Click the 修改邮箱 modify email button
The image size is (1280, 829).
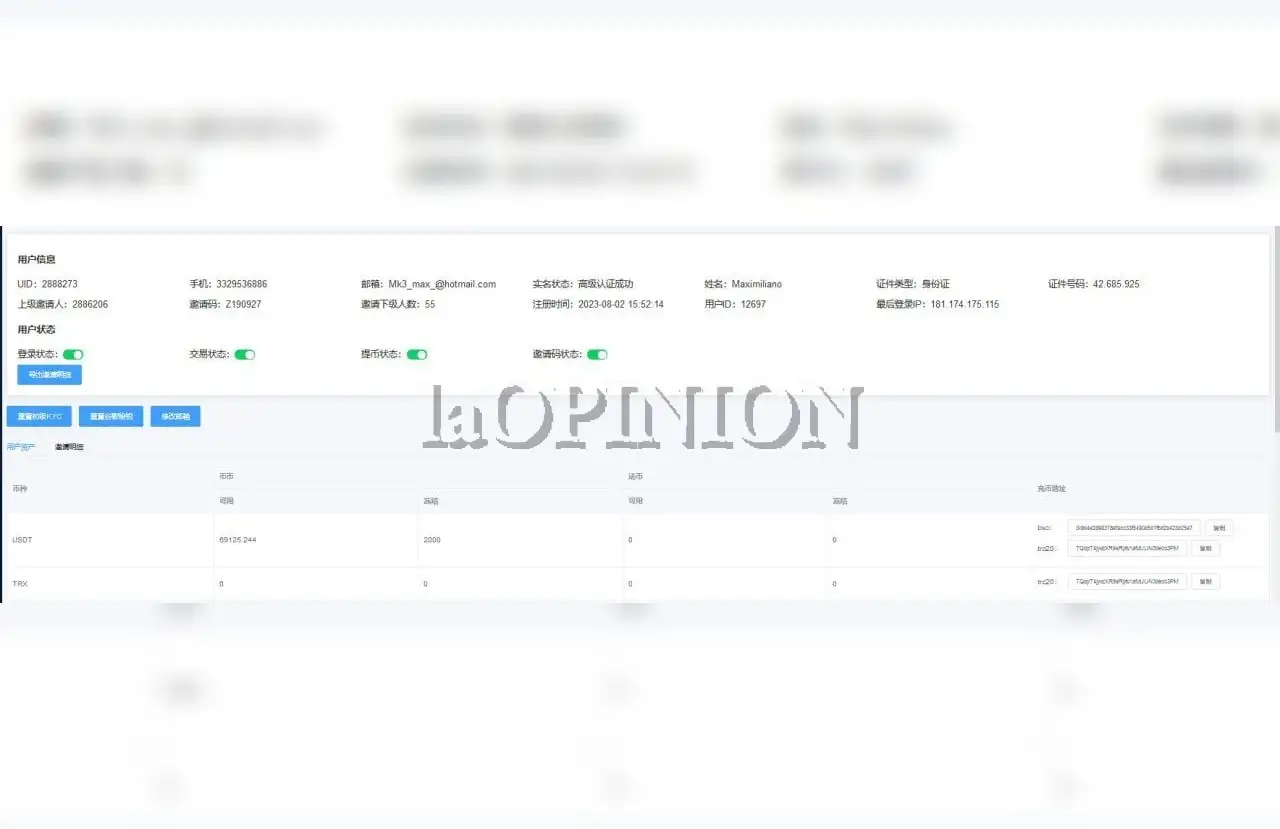pos(175,416)
